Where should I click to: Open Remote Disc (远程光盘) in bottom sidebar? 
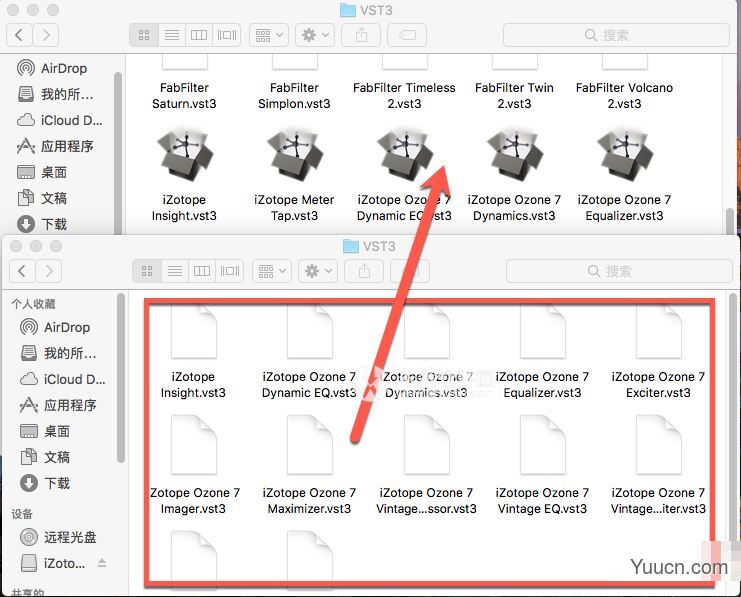tap(58, 537)
